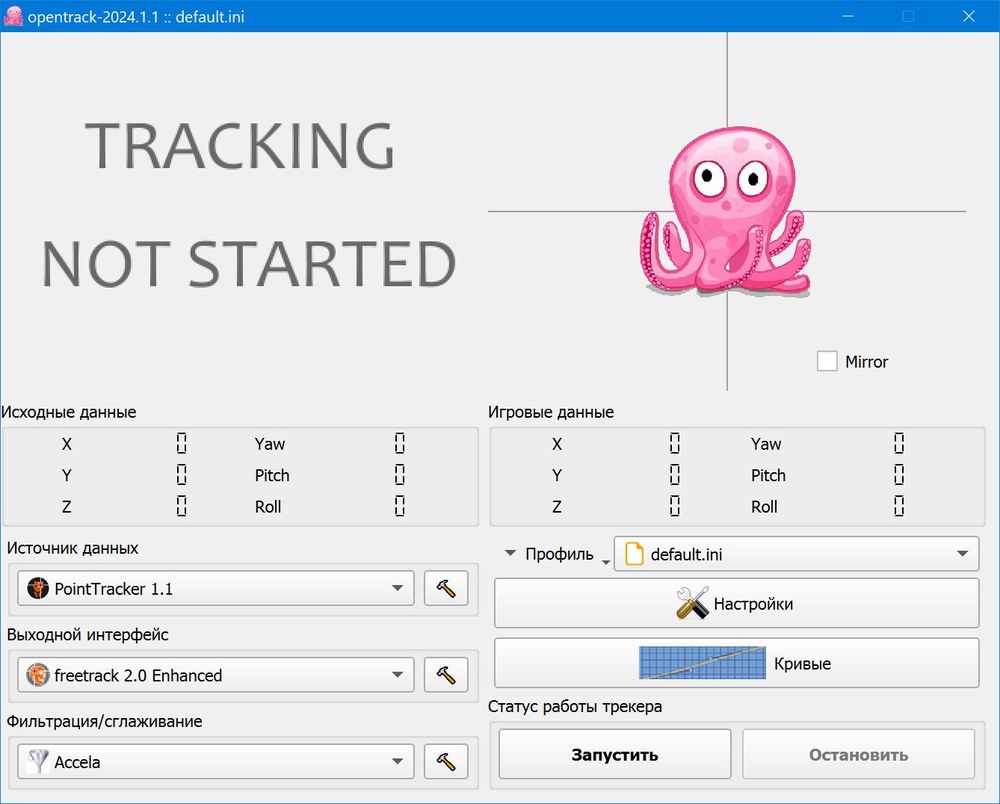1000x804 pixels.
Task: Click the Настройки button
Action: point(736,603)
